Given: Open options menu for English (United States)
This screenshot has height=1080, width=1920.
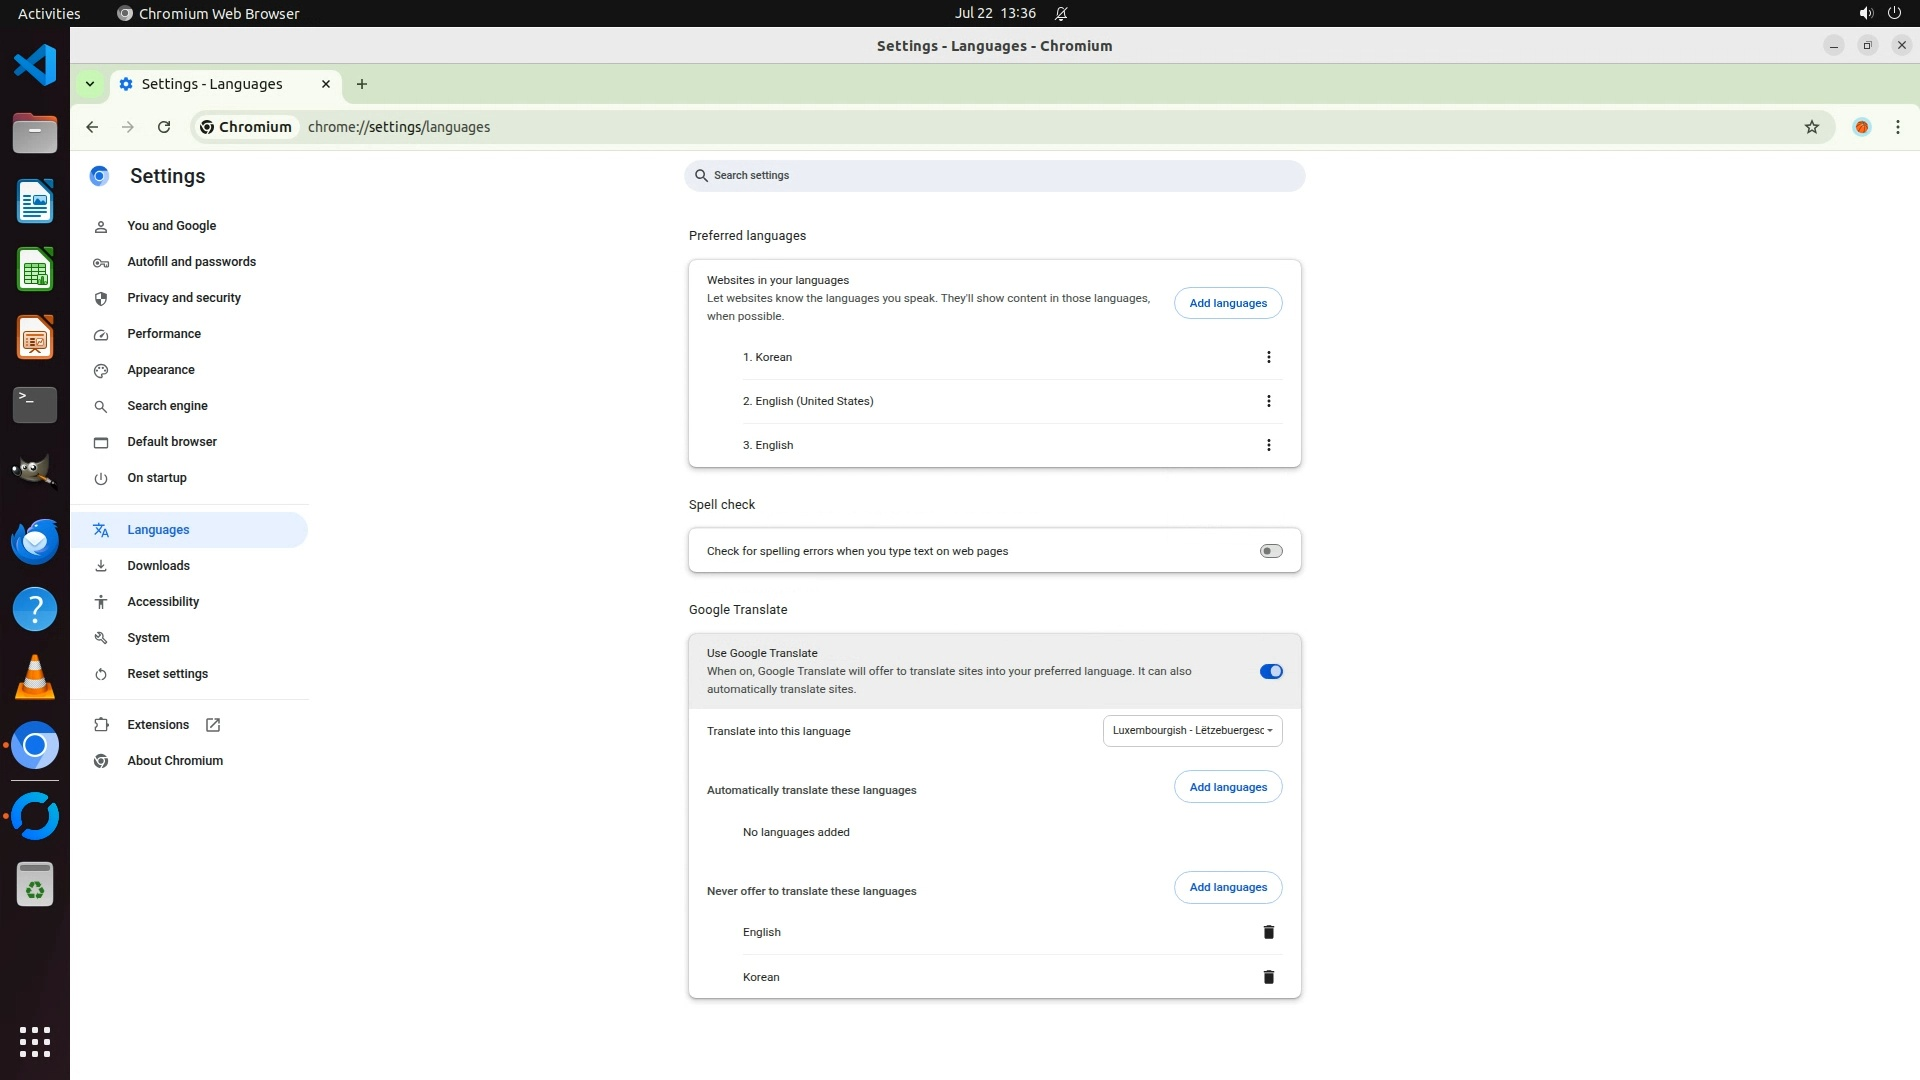Looking at the screenshot, I should tap(1268, 401).
